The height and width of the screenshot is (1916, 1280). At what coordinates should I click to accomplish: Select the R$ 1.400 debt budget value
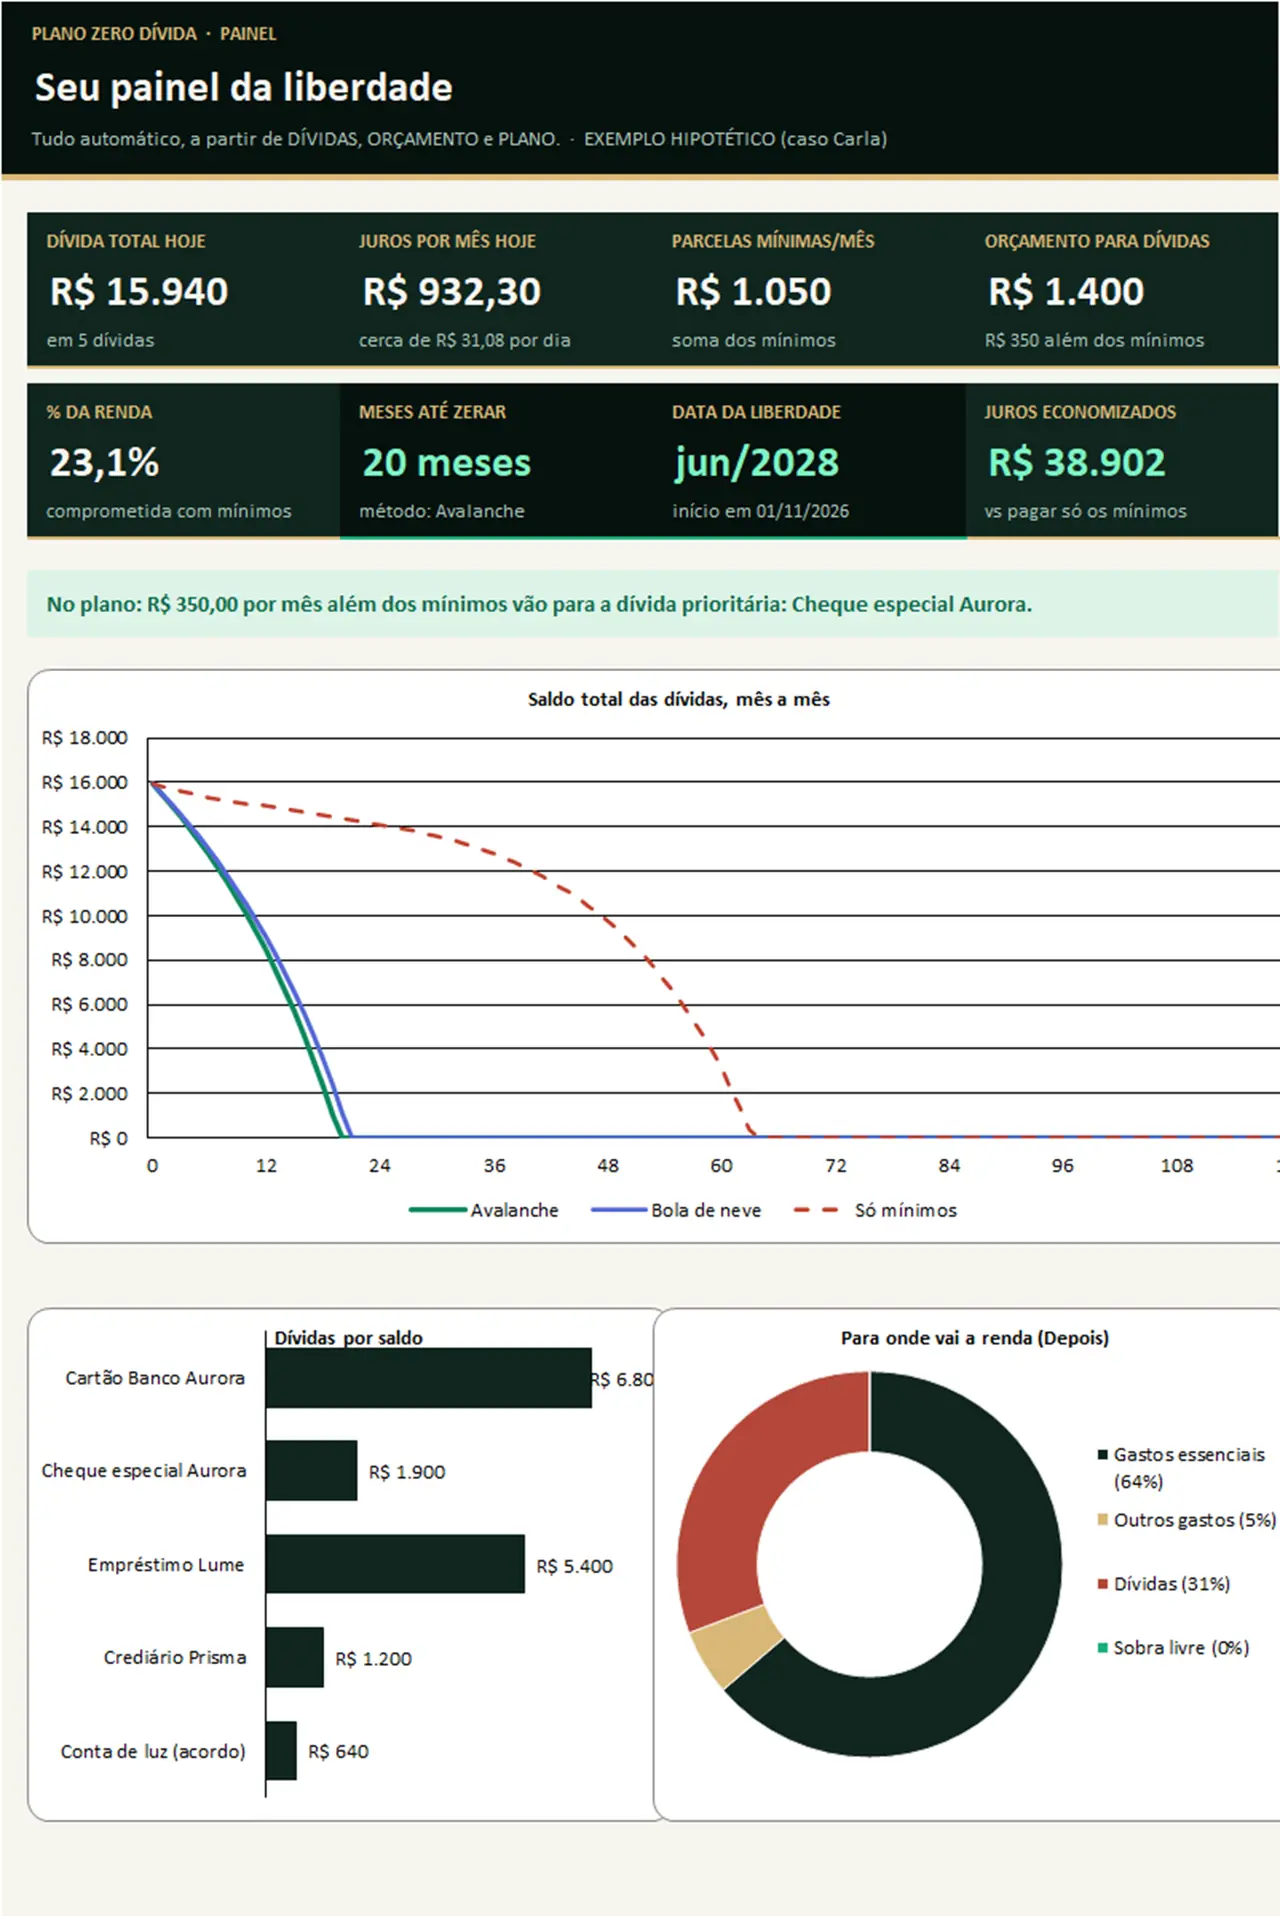click(1066, 292)
